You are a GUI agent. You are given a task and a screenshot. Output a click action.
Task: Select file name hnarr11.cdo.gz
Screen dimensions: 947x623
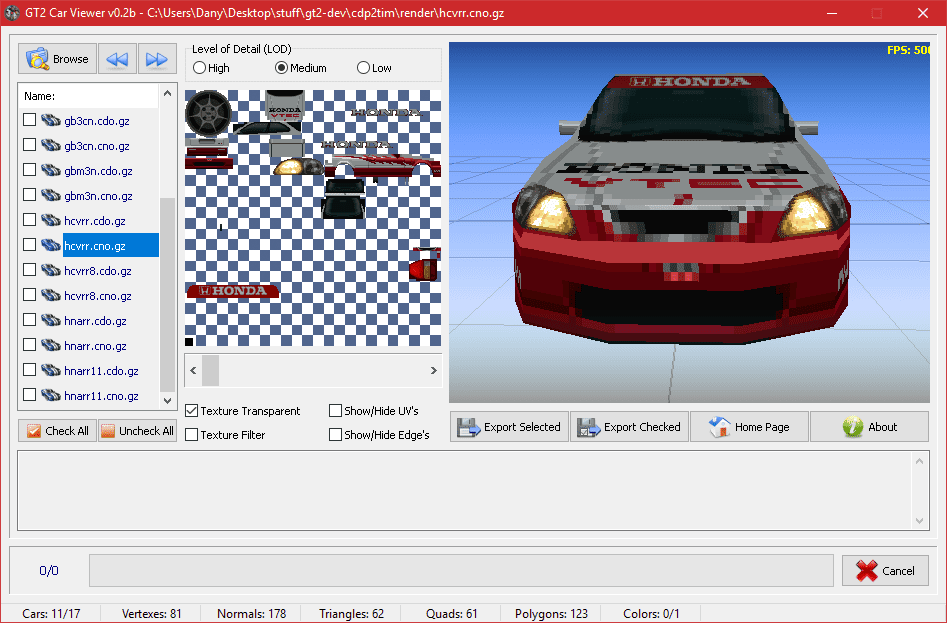(x=101, y=371)
